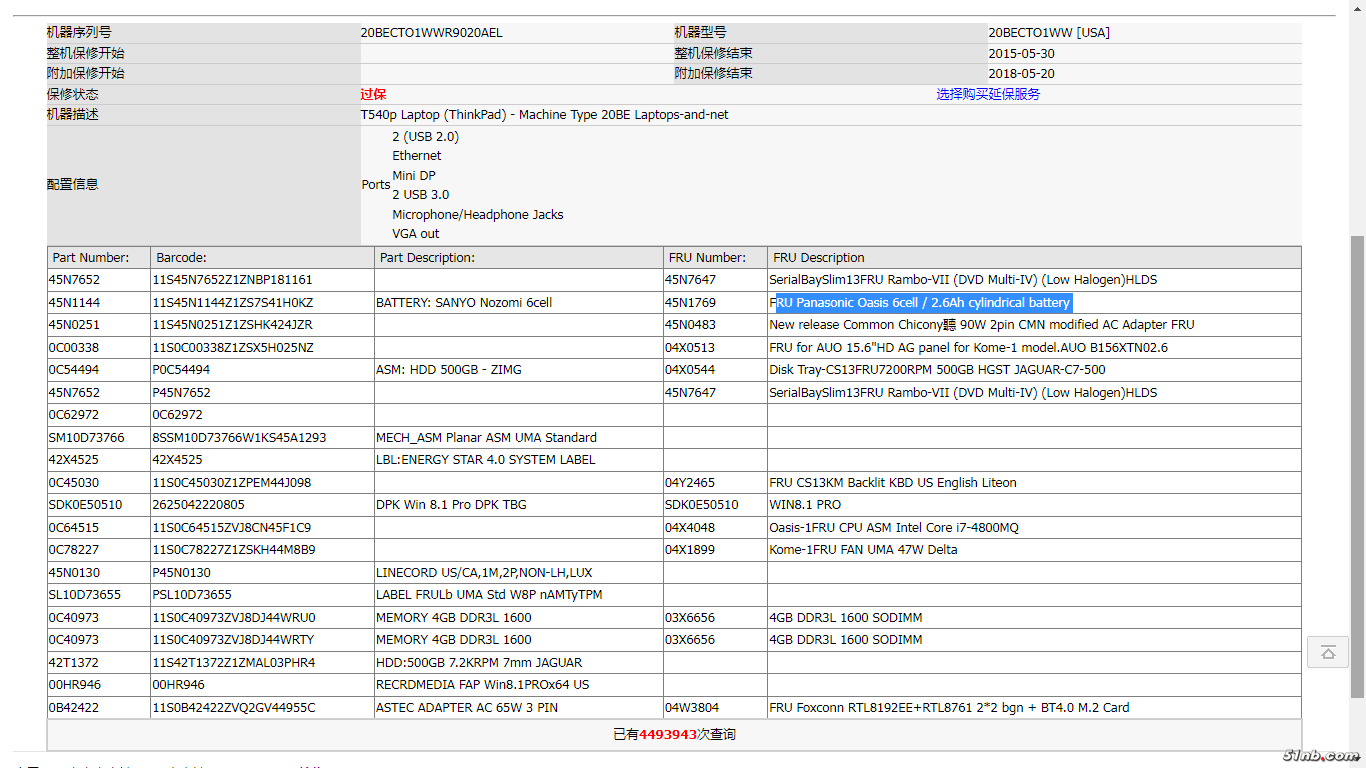The width and height of the screenshot is (1366, 768).
Task: Click the ASTEC ADAPTER AC 65W description
Action: 466,708
